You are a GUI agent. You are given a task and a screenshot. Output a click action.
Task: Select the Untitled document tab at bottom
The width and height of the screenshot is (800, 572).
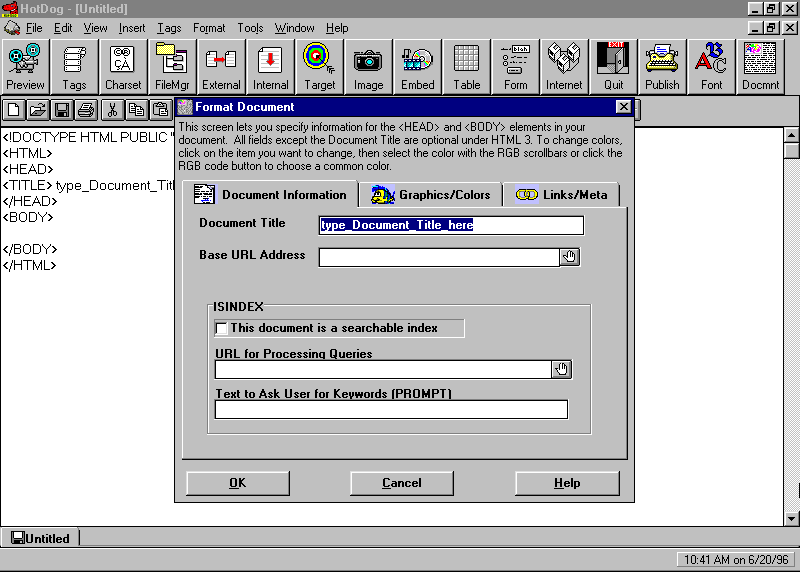[40, 538]
